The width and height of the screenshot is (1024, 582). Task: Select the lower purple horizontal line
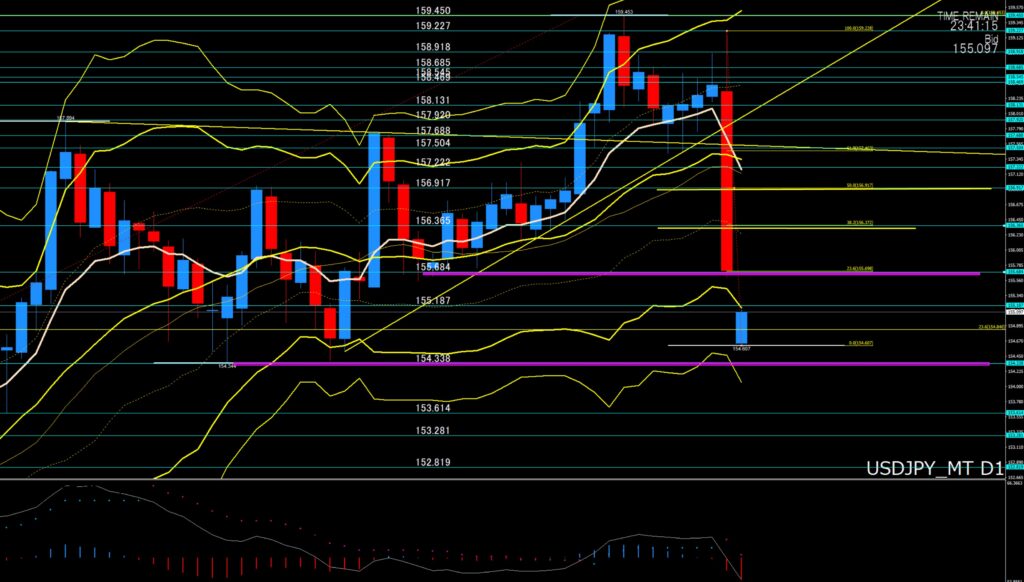(600, 364)
